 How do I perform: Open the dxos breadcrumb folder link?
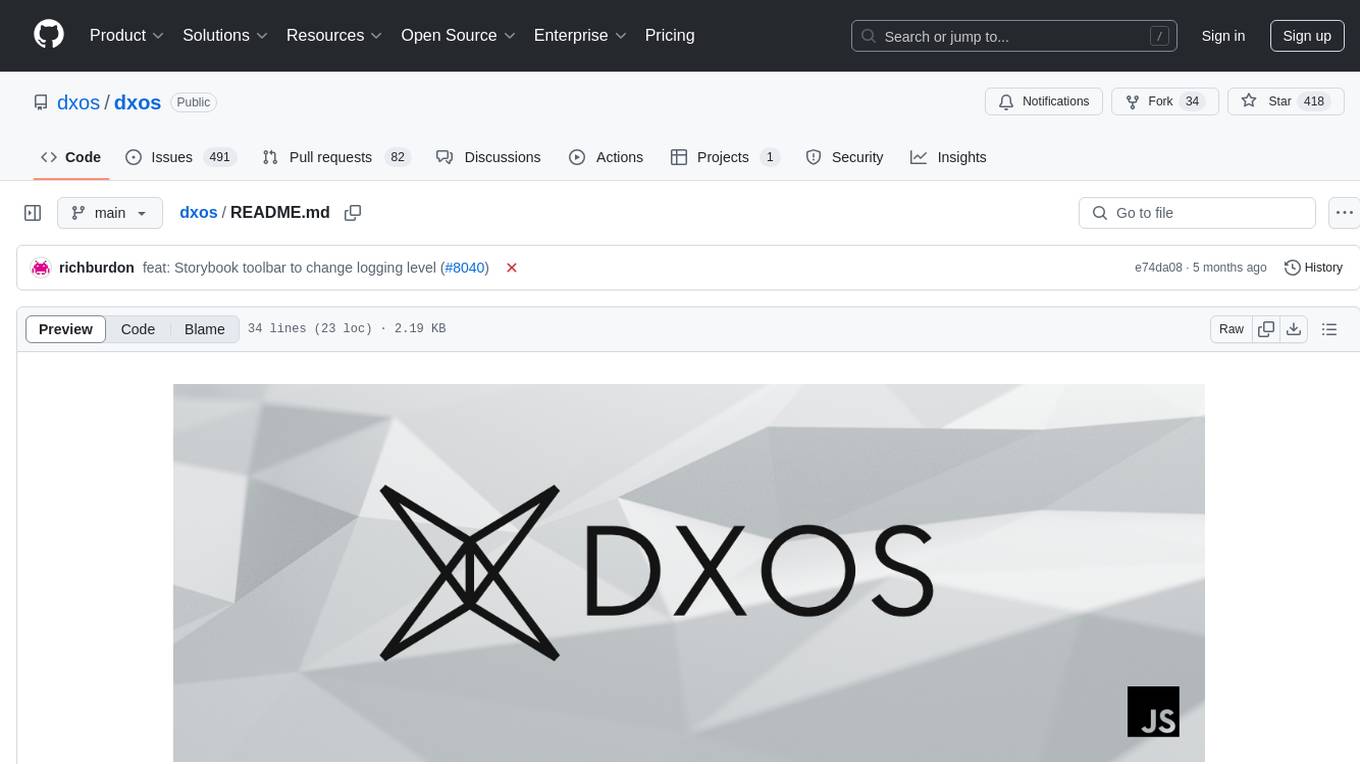point(198,213)
